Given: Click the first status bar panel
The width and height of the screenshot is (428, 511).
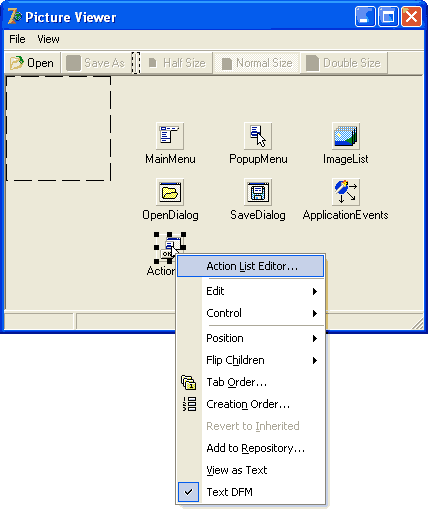Looking at the screenshot, I should pyautogui.click(x=38, y=322).
